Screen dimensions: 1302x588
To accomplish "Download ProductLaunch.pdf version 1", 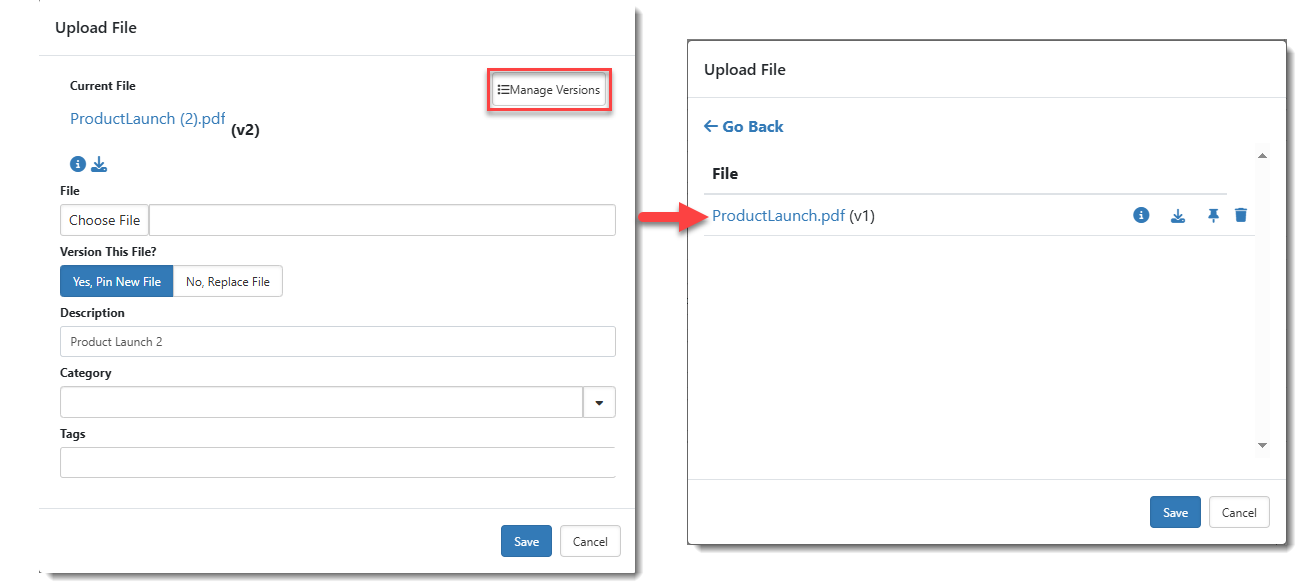I will [x=1178, y=215].
